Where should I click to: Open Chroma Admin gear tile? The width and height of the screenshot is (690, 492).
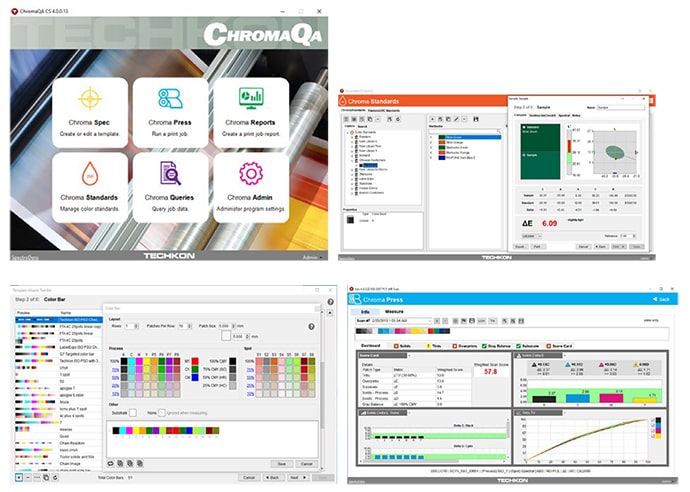tap(250, 186)
